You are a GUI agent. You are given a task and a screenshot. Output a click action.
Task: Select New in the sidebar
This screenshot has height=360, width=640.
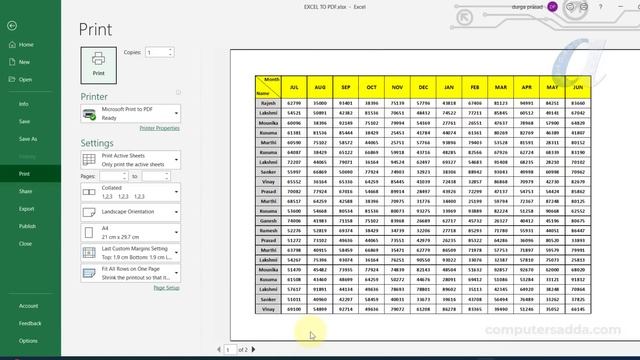[24, 62]
